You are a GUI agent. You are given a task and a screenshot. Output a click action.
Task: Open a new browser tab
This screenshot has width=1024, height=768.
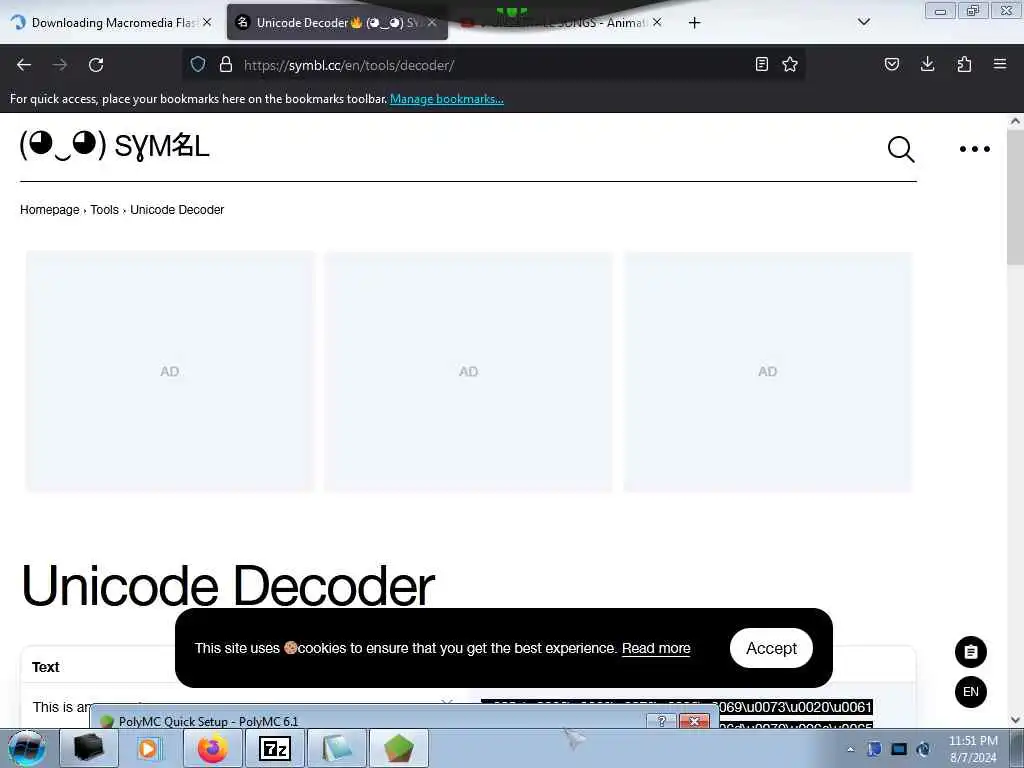point(694,23)
